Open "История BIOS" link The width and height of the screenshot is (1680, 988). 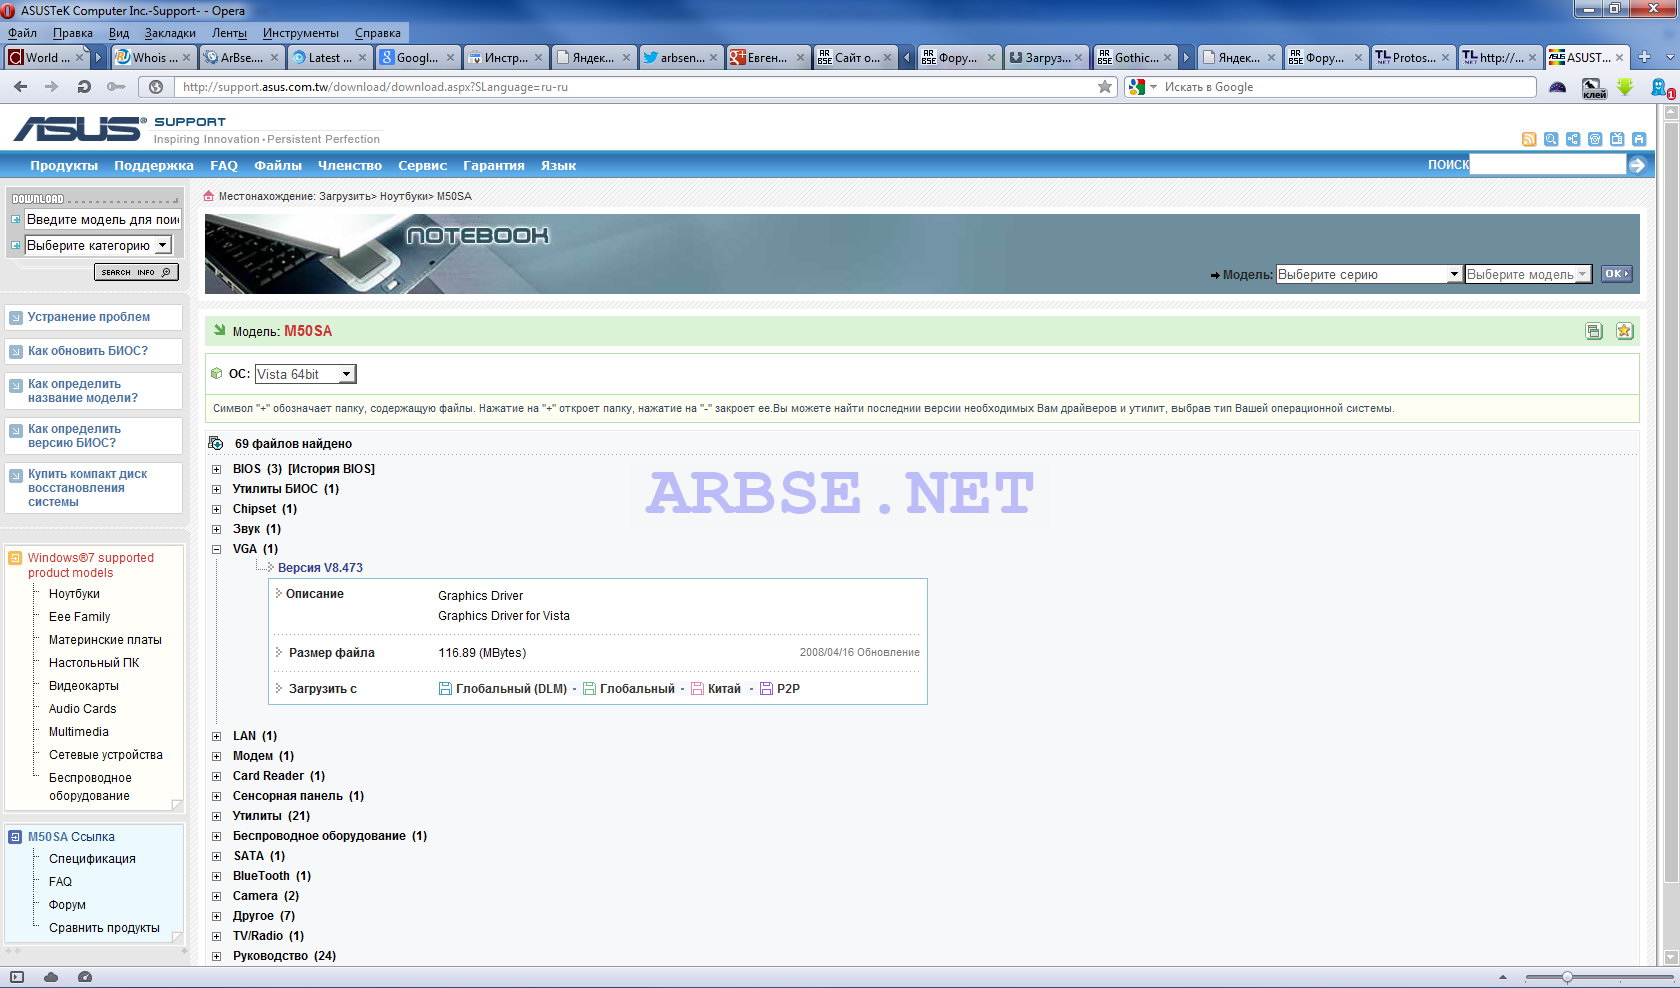point(331,469)
